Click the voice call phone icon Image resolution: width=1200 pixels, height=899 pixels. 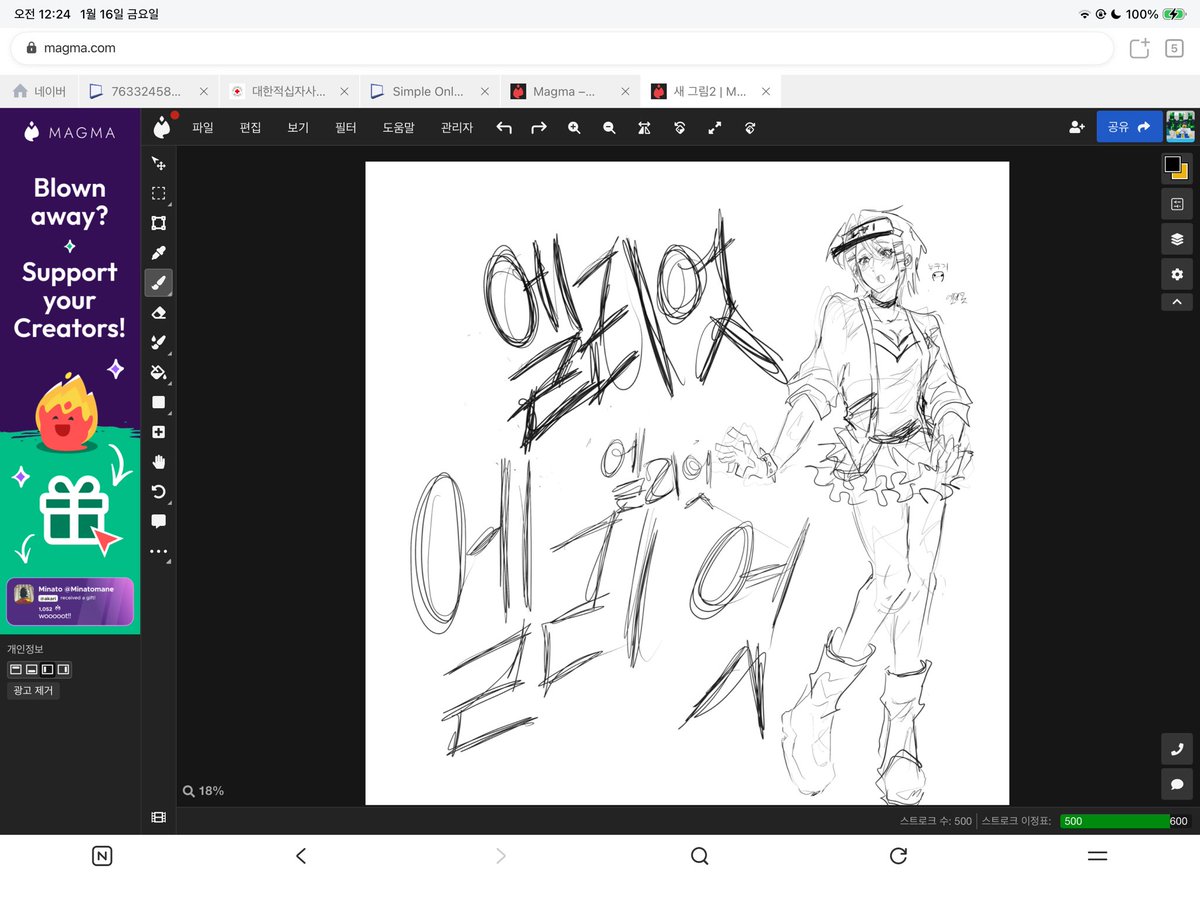(x=1177, y=749)
